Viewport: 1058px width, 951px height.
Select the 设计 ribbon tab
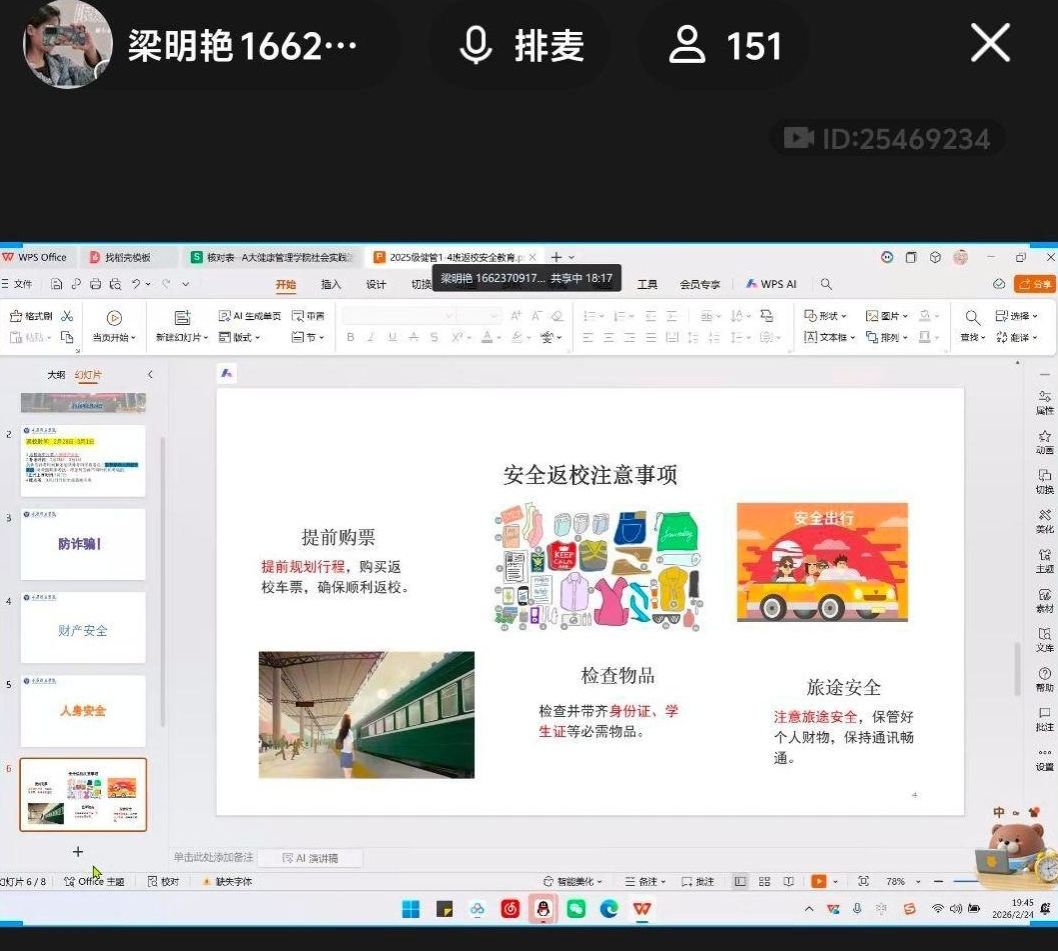[x=376, y=284]
